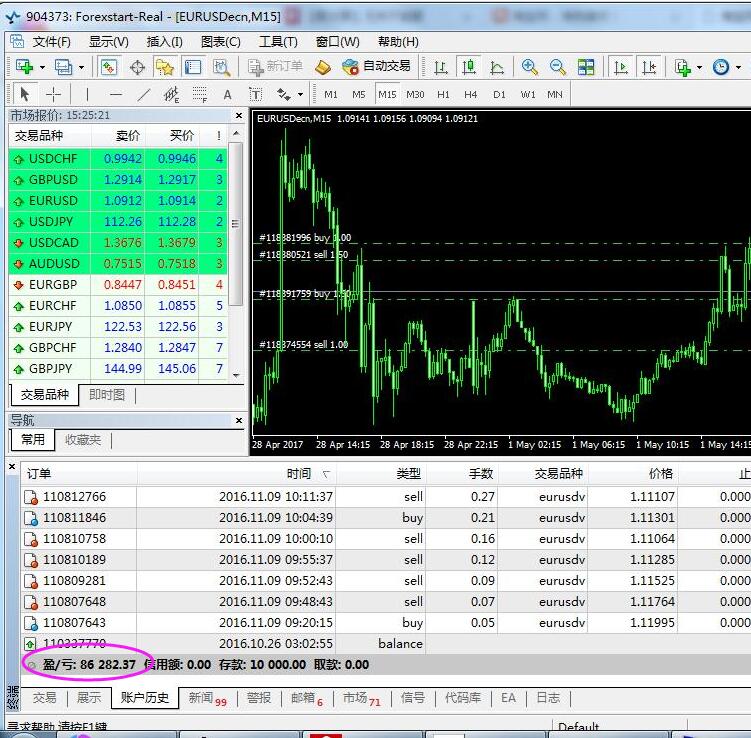Open the 帮助(H) menu

(x=398, y=42)
